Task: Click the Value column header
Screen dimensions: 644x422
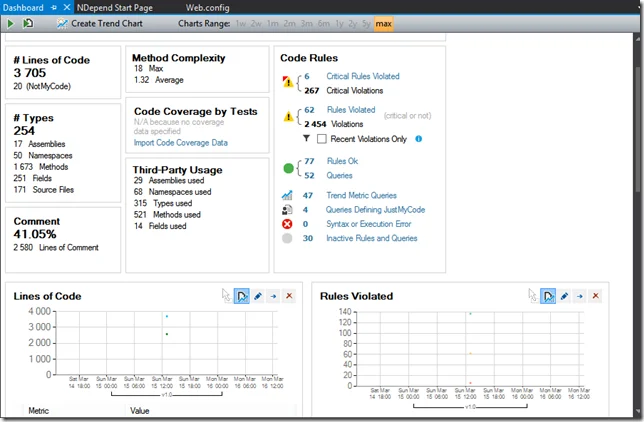Action: [140, 410]
